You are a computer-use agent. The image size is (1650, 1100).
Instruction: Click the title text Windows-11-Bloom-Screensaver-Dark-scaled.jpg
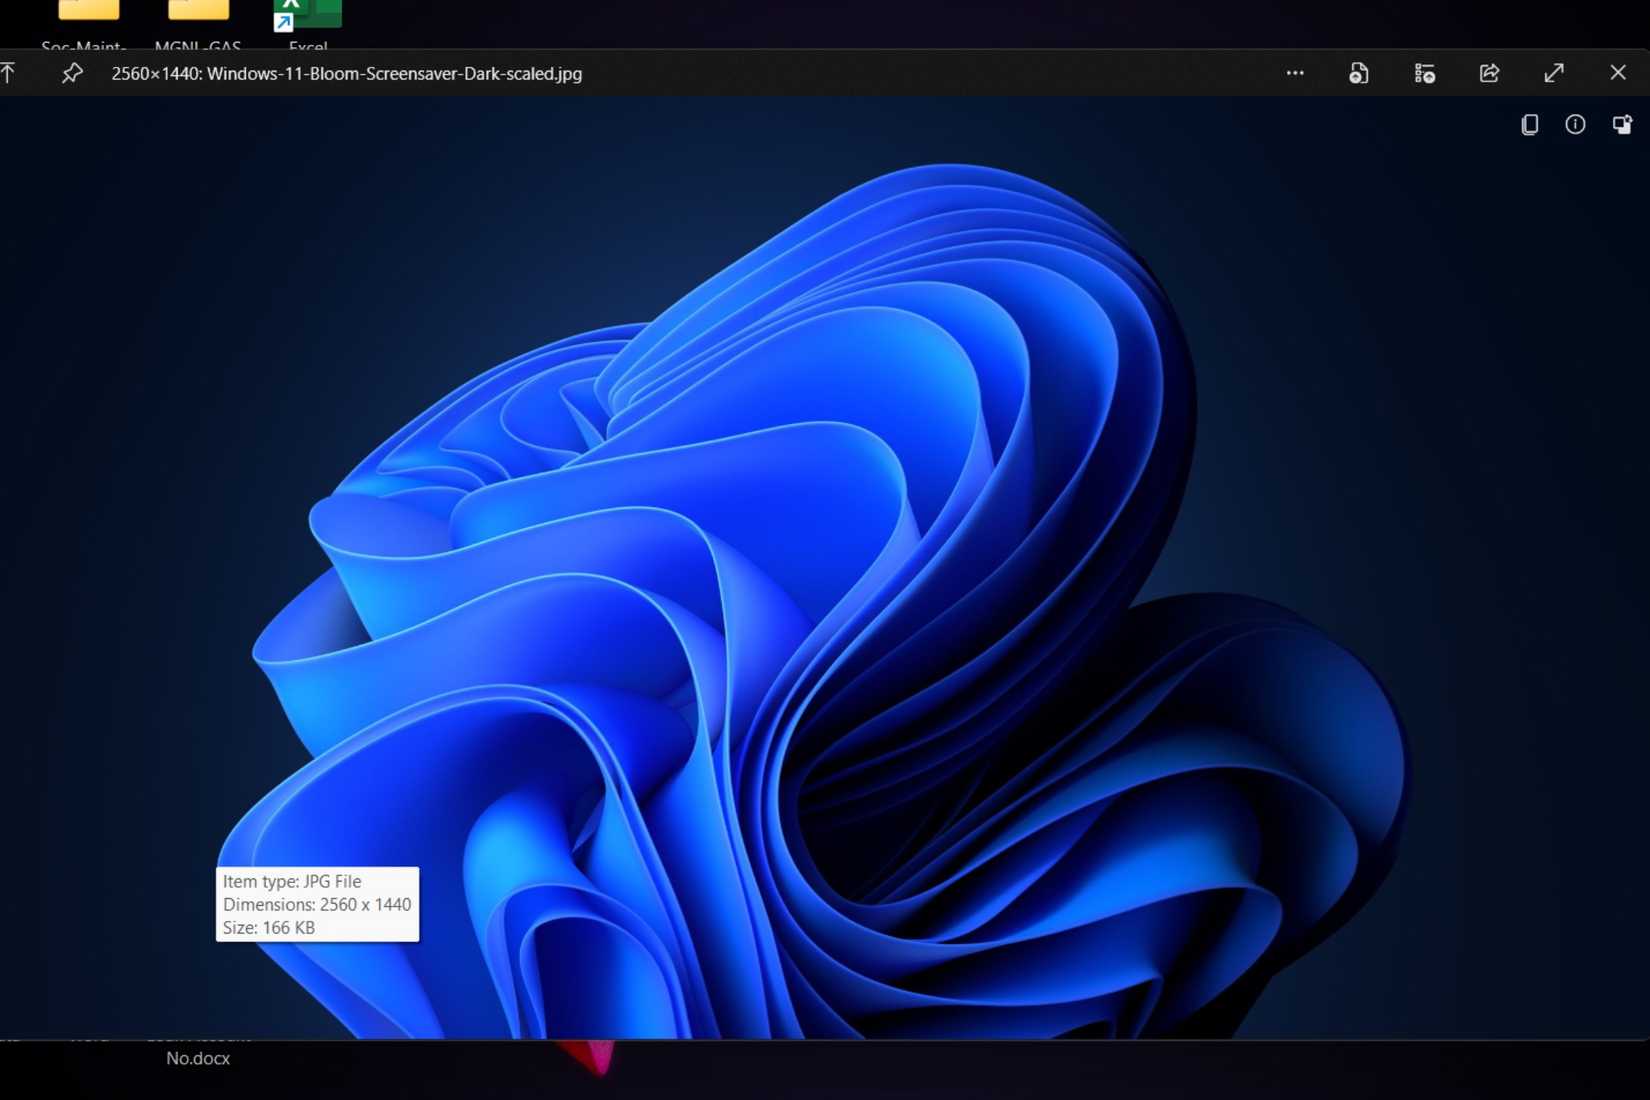click(x=394, y=74)
